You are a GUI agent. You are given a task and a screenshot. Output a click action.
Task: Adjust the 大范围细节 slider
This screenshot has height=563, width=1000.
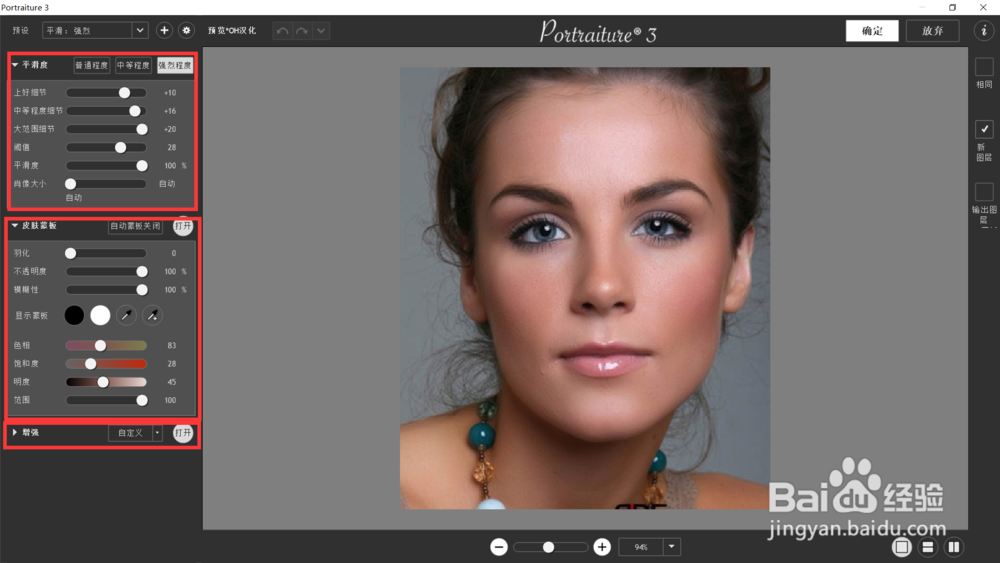tap(107, 129)
